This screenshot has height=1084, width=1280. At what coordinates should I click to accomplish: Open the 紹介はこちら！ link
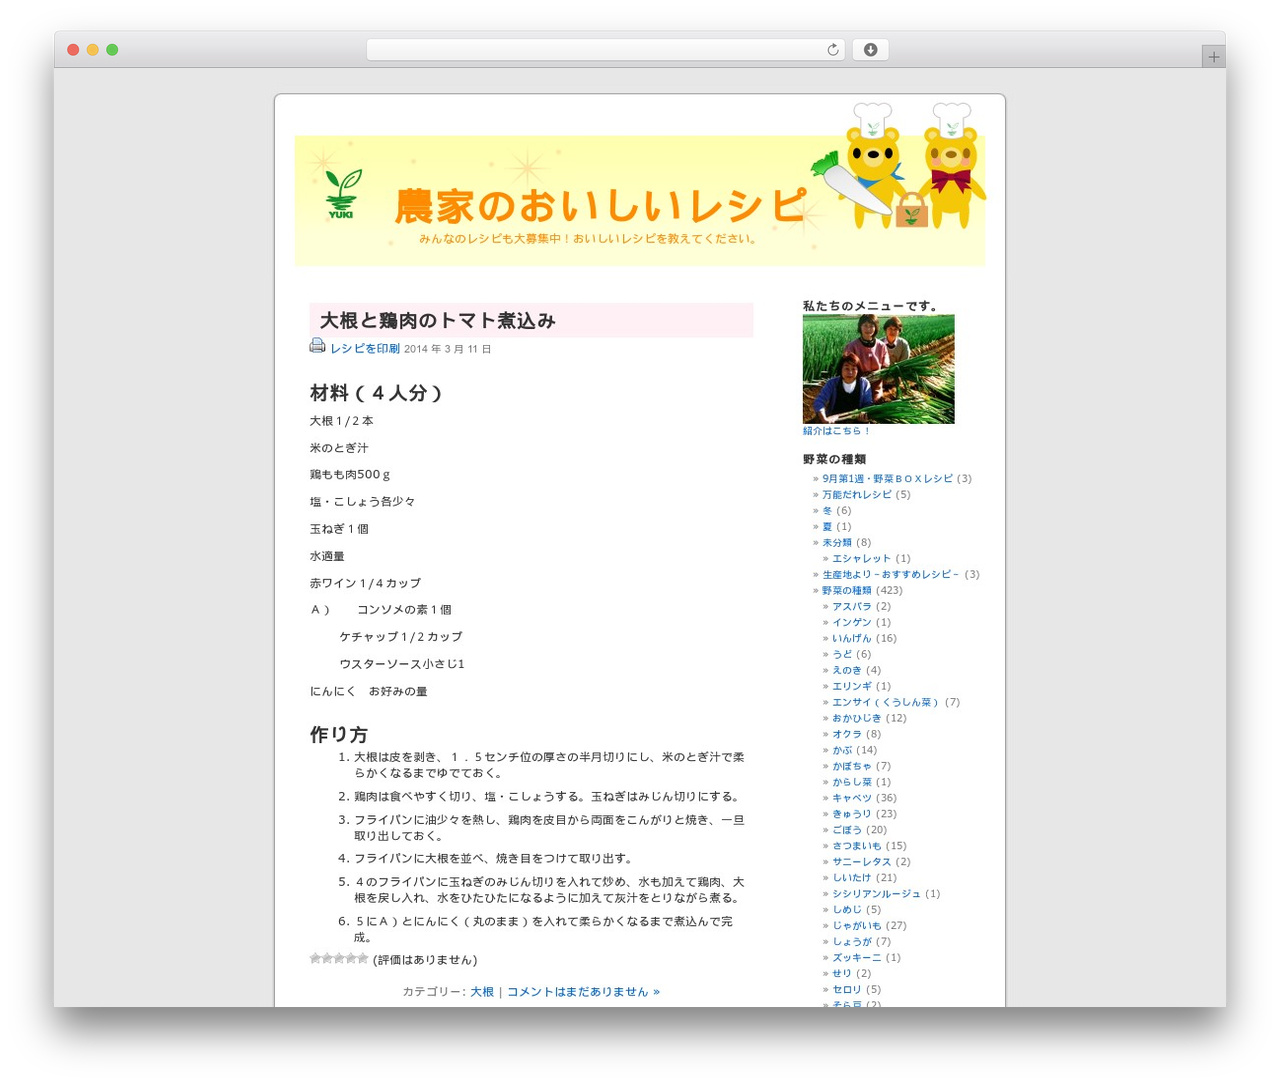tap(836, 431)
